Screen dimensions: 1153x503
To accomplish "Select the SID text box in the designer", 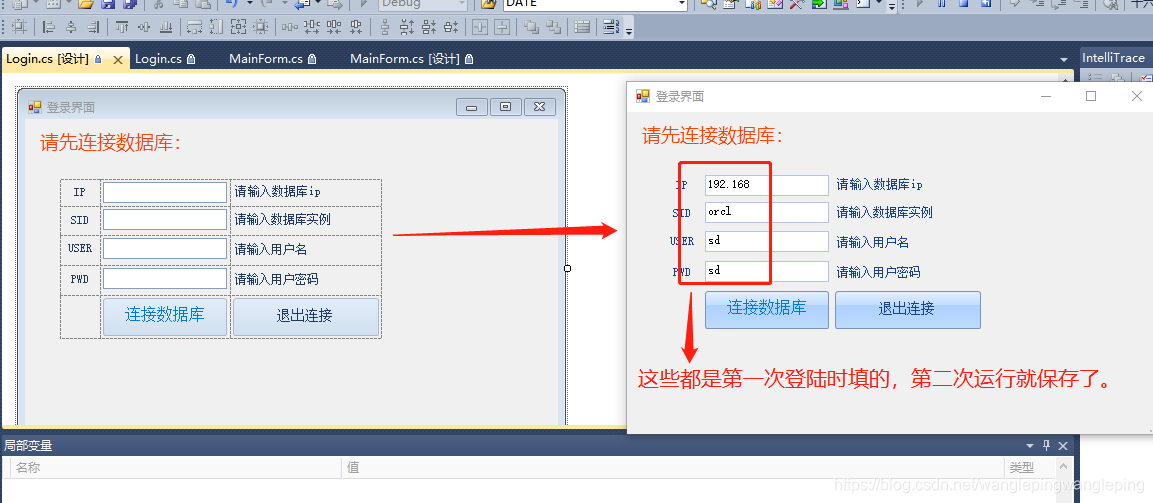I will coord(165,220).
